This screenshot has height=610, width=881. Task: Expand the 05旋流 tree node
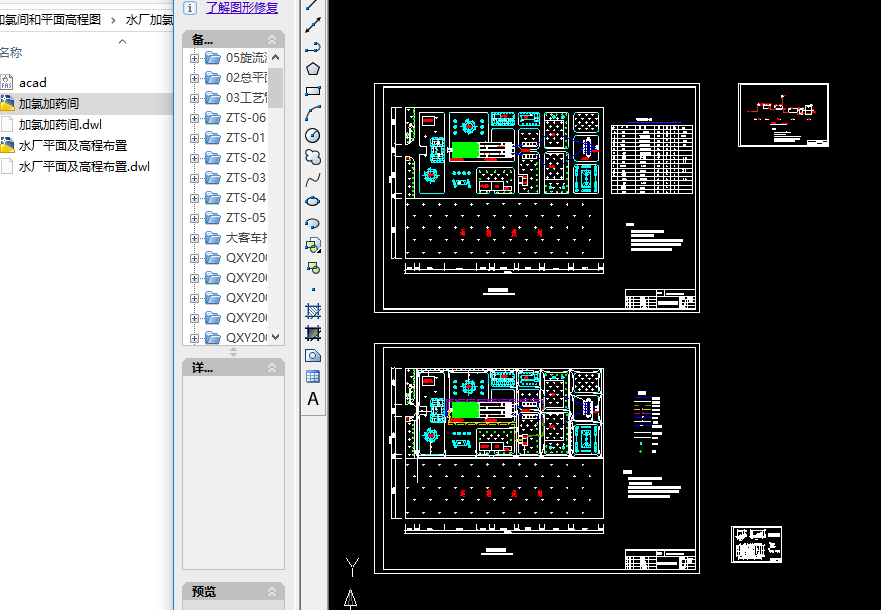pos(194,58)
